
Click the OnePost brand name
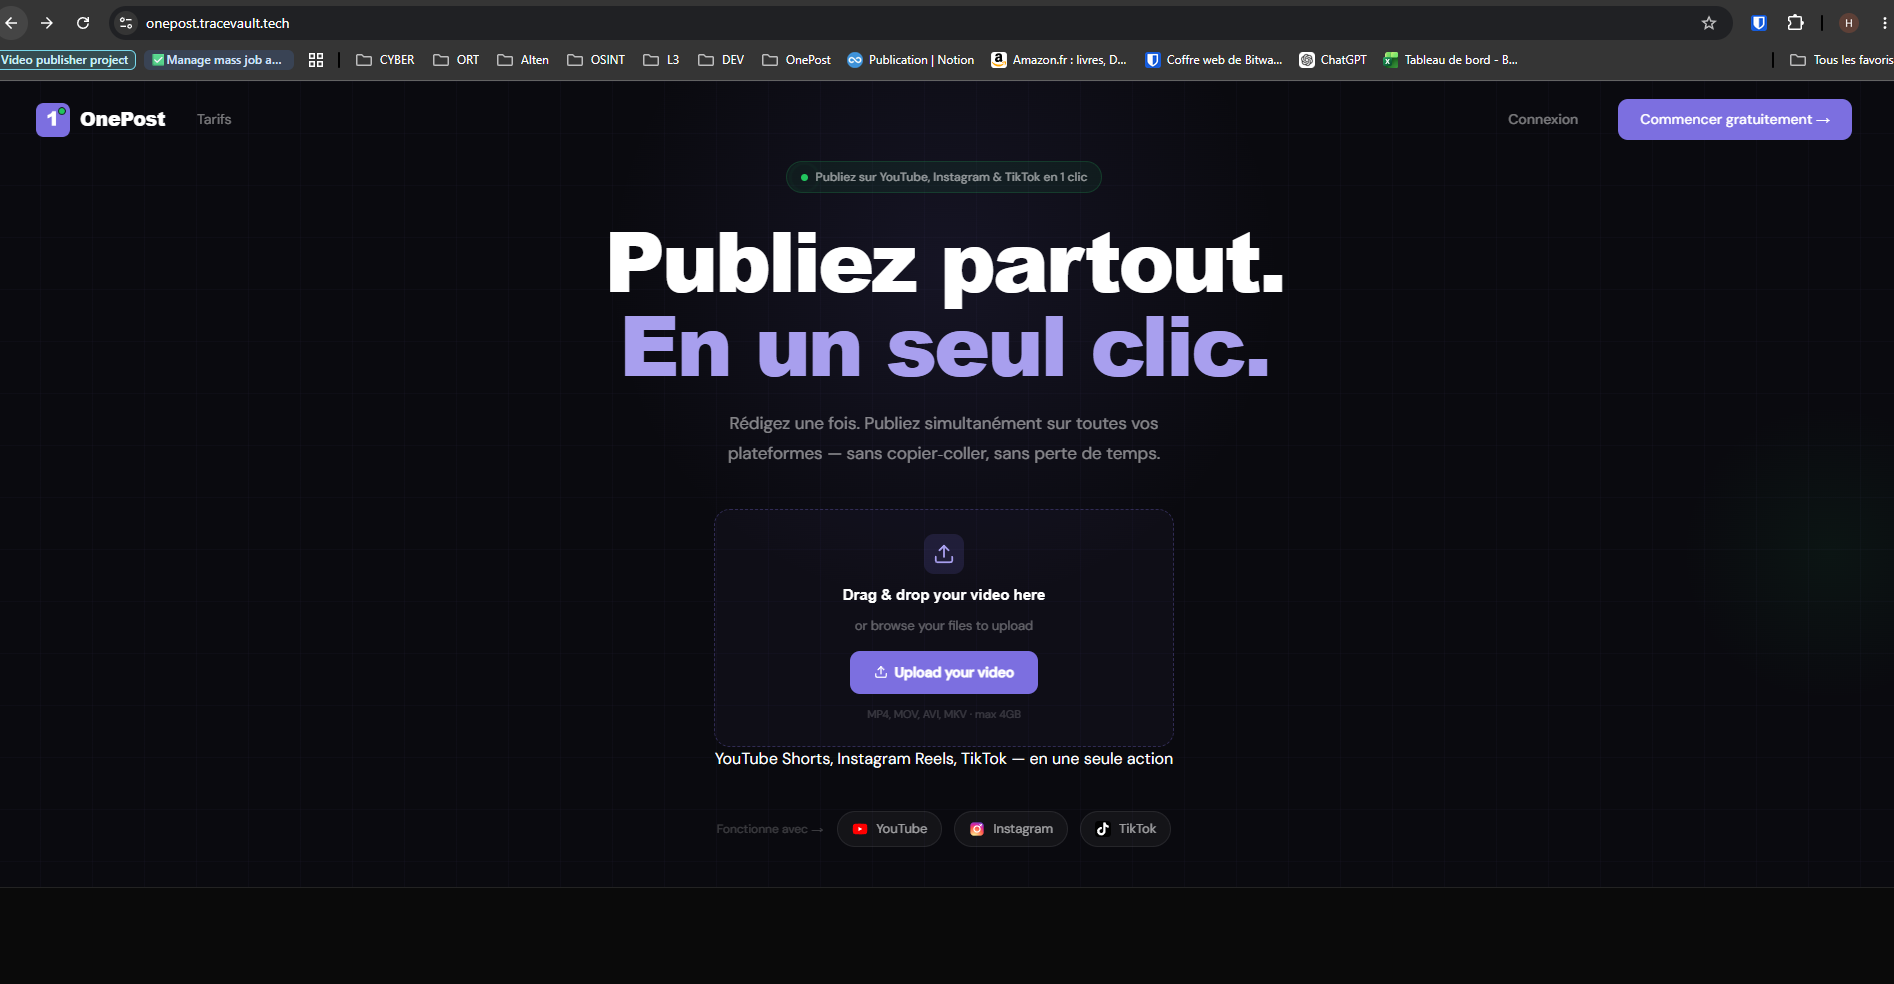pyautogui.click(x=123, y=119)
